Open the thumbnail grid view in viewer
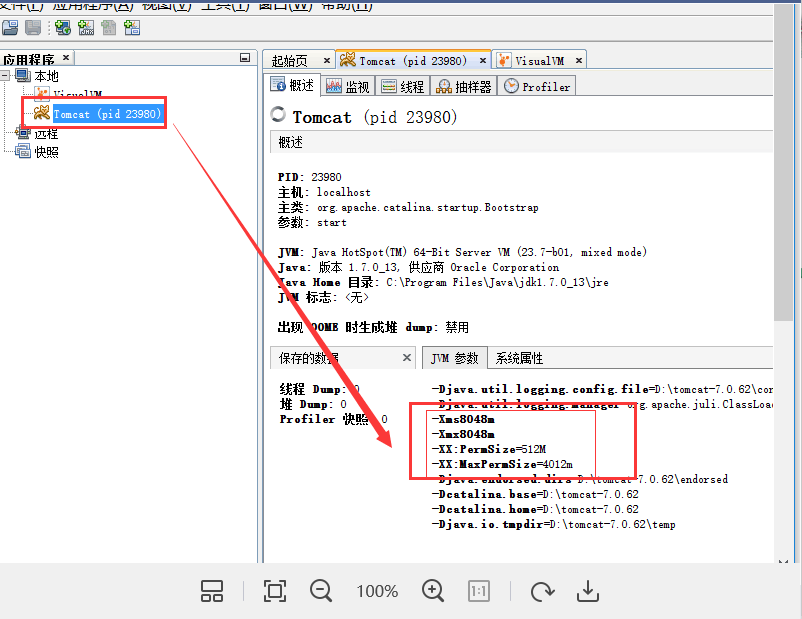The width and height of the screenshot is (802, 619). [x=212, y=591]
